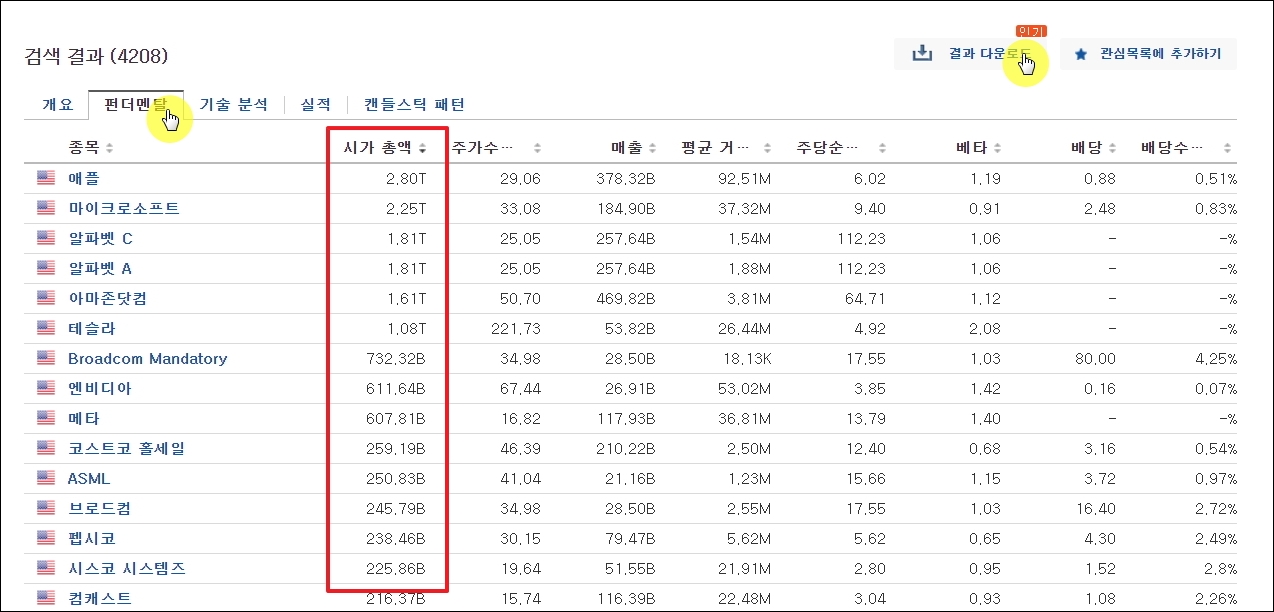1274x612 pixels.
Task: Click the US flag beside Broadcom Mandatory
Action: [46, 358]
